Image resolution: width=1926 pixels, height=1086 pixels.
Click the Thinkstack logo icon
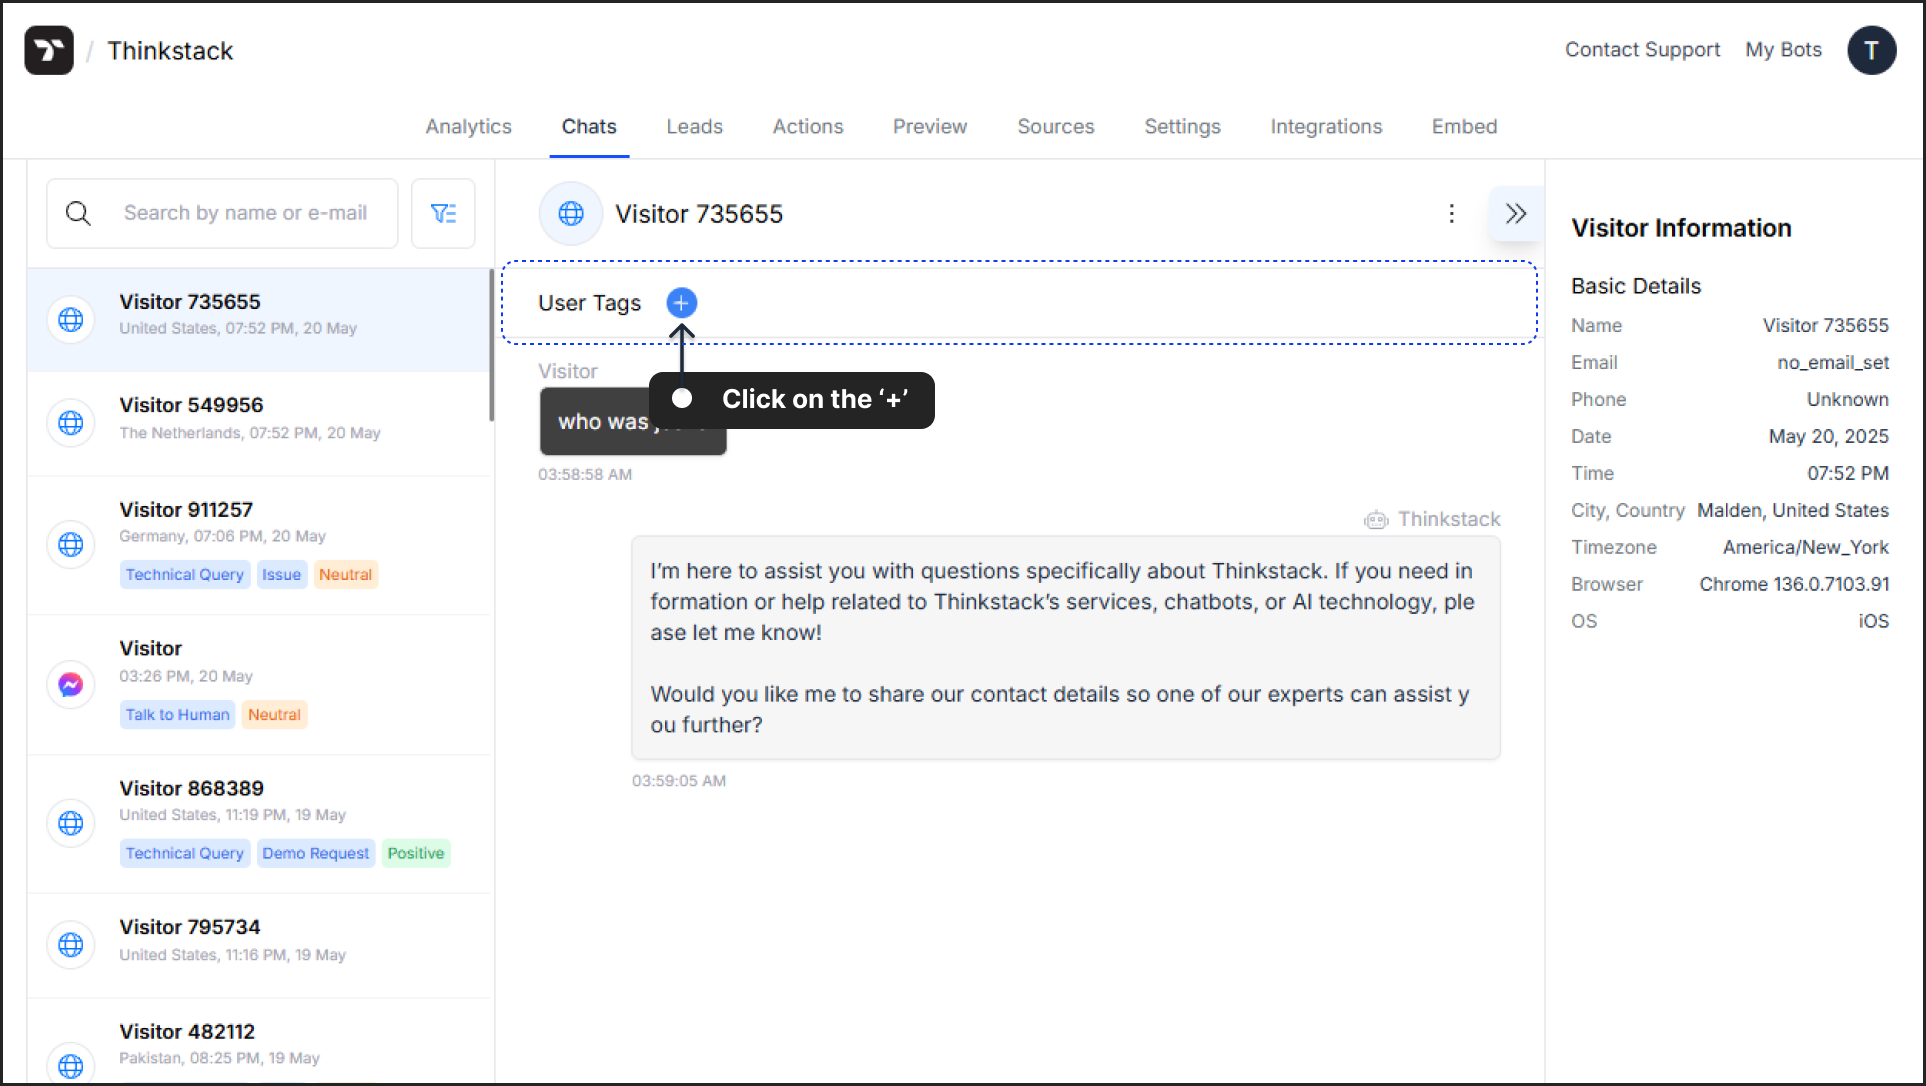[49, 50]
